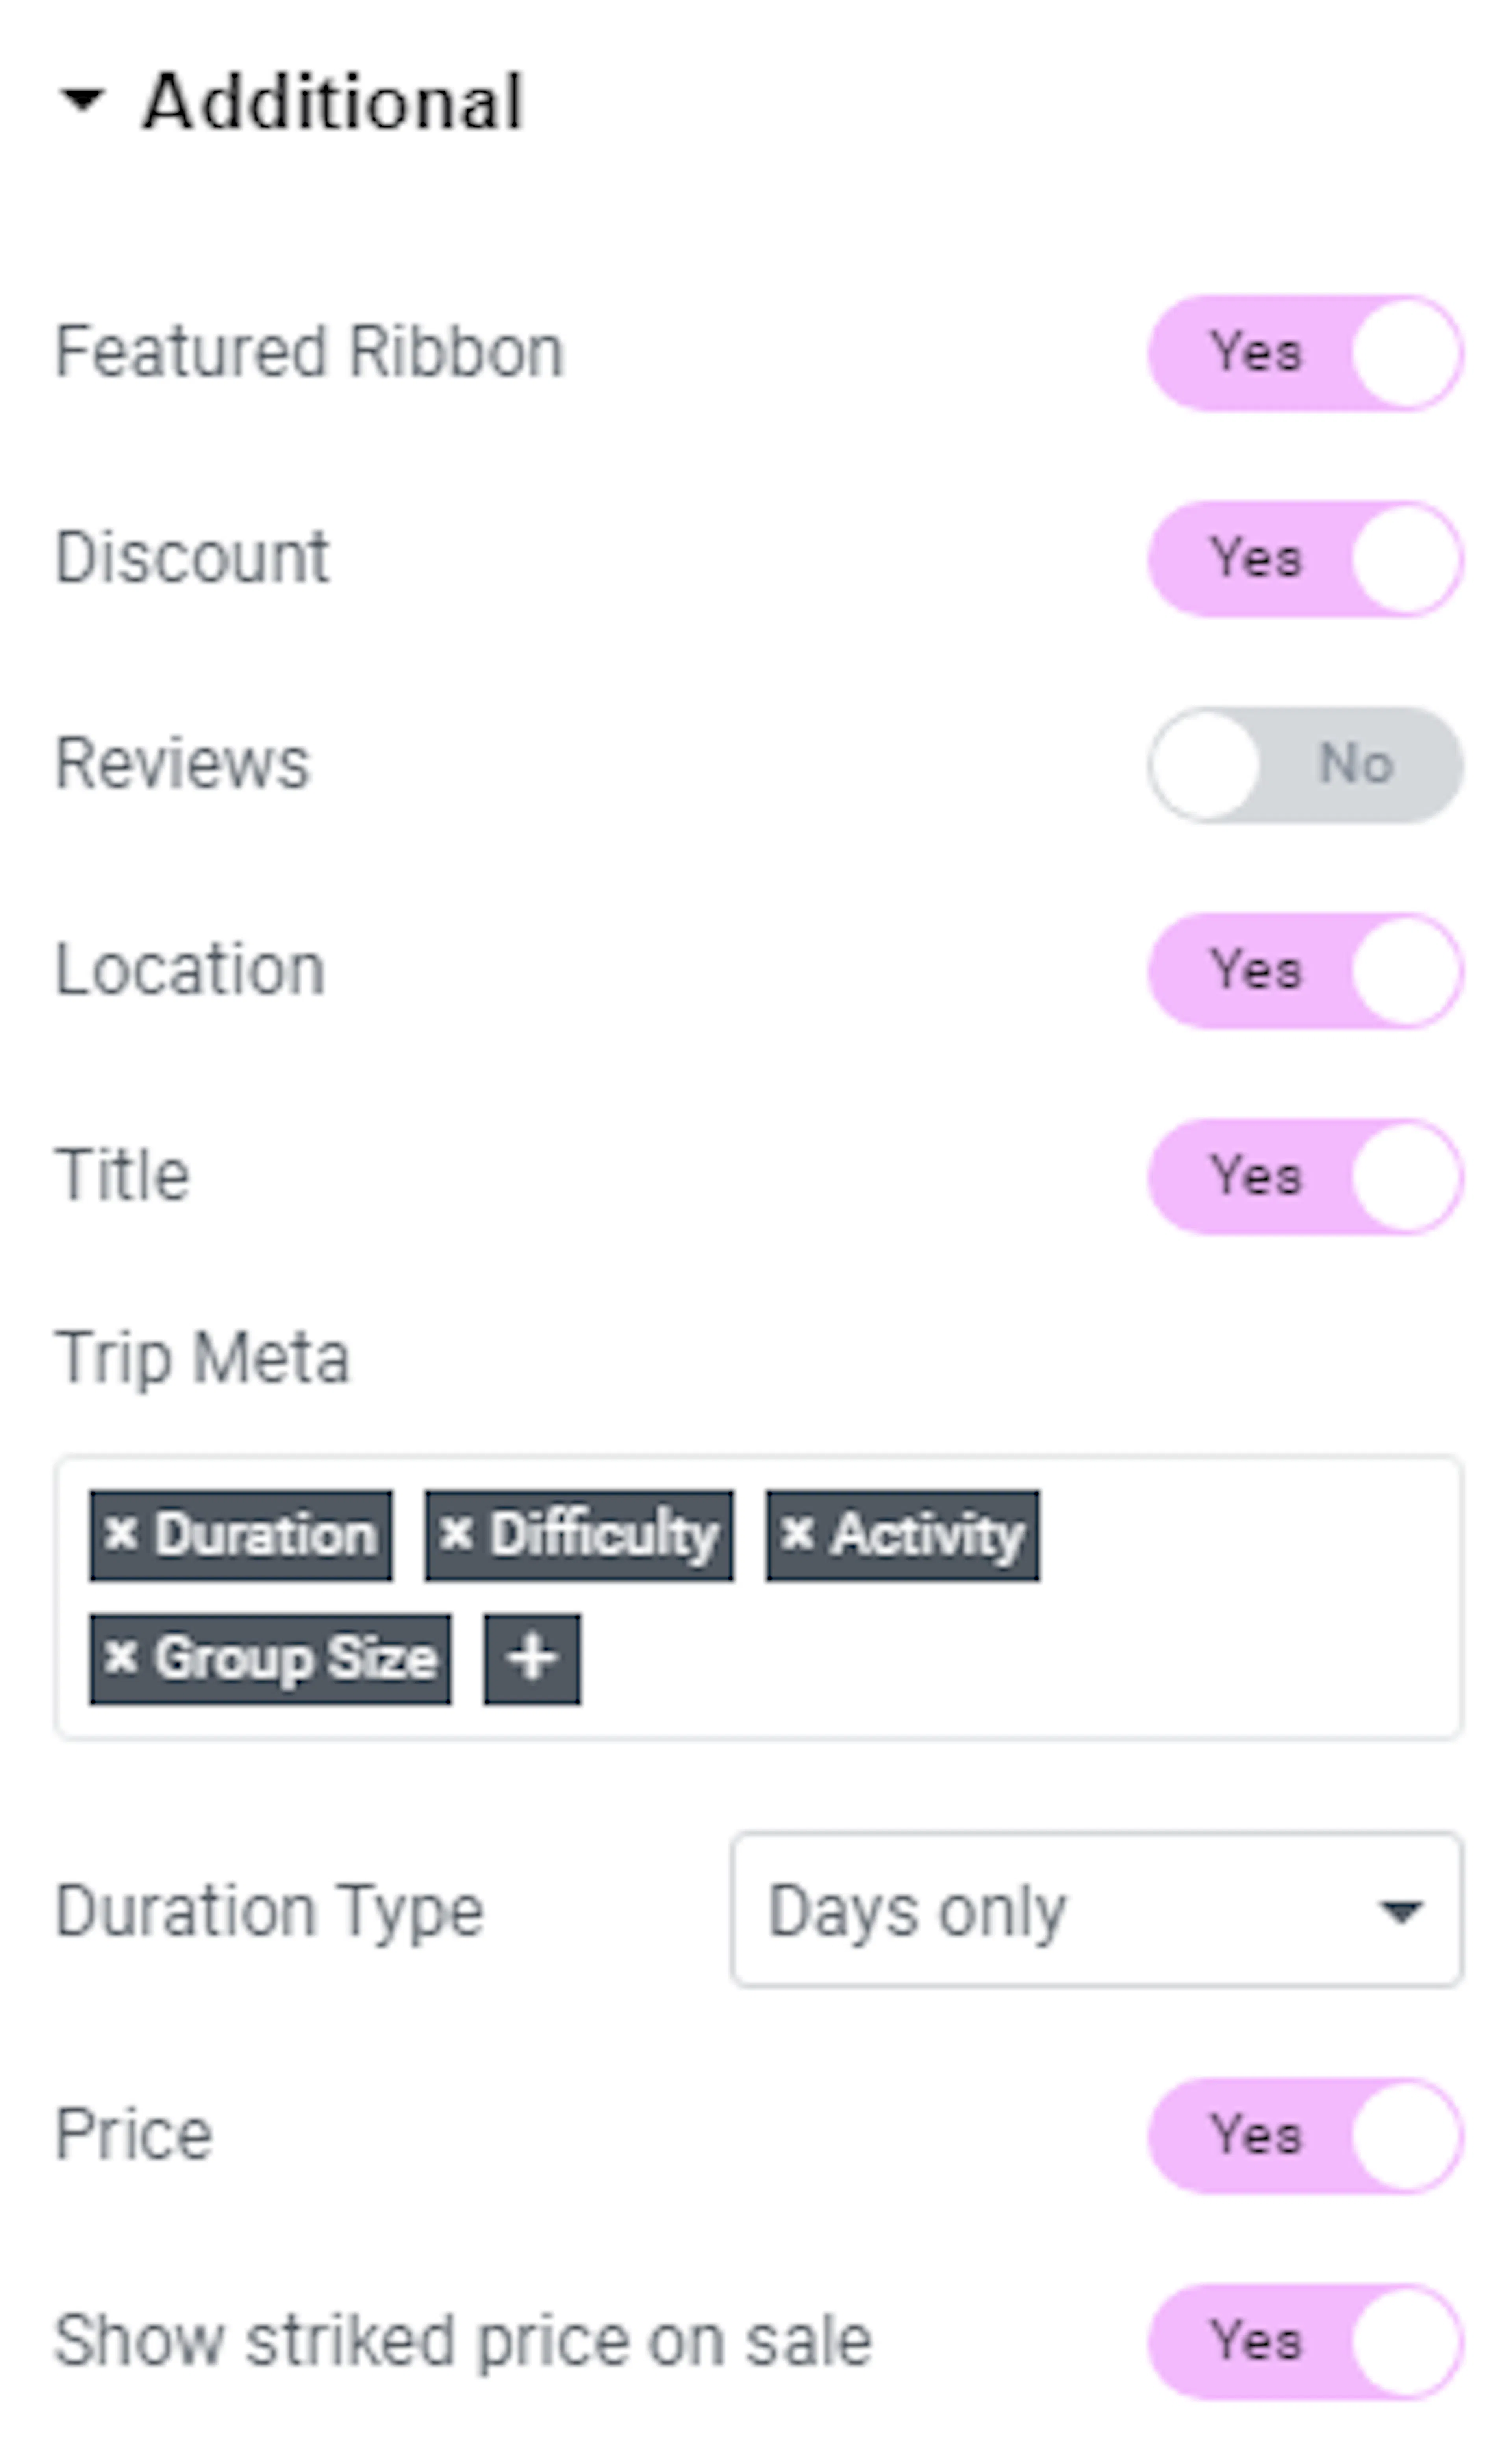Screen dimensions: 1512x2454
Task: Select the Days only combo box
Action: 1096,1910
